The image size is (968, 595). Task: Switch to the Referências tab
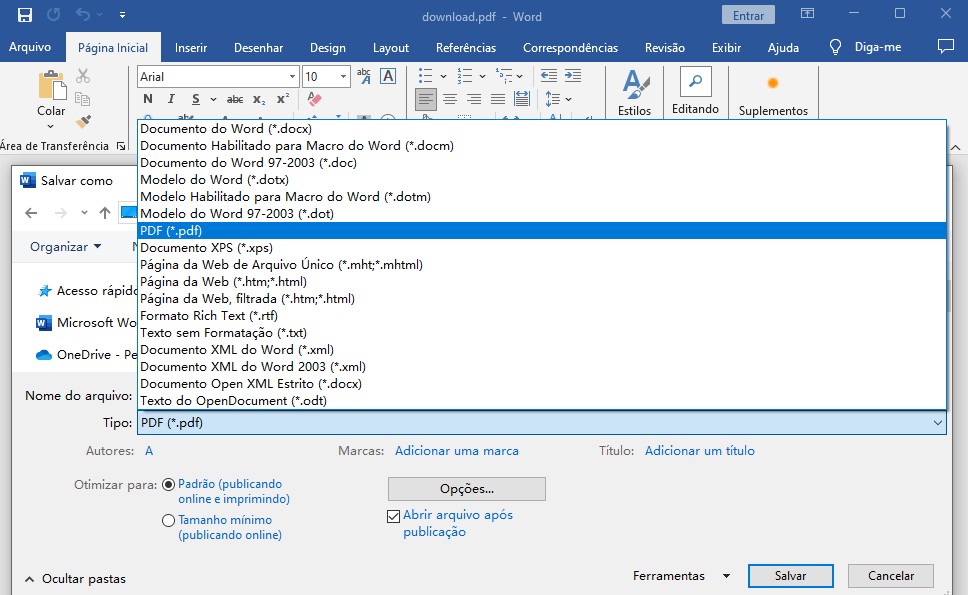click(465, 48)
